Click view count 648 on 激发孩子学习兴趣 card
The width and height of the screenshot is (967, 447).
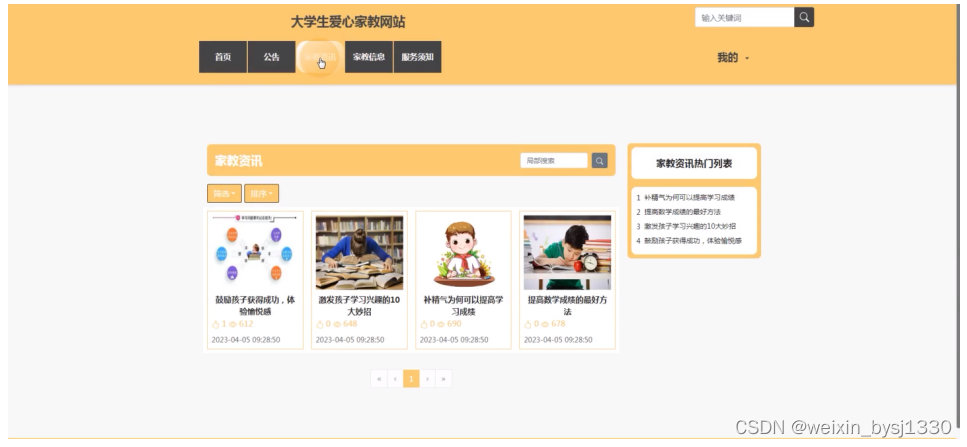(350, 324)
